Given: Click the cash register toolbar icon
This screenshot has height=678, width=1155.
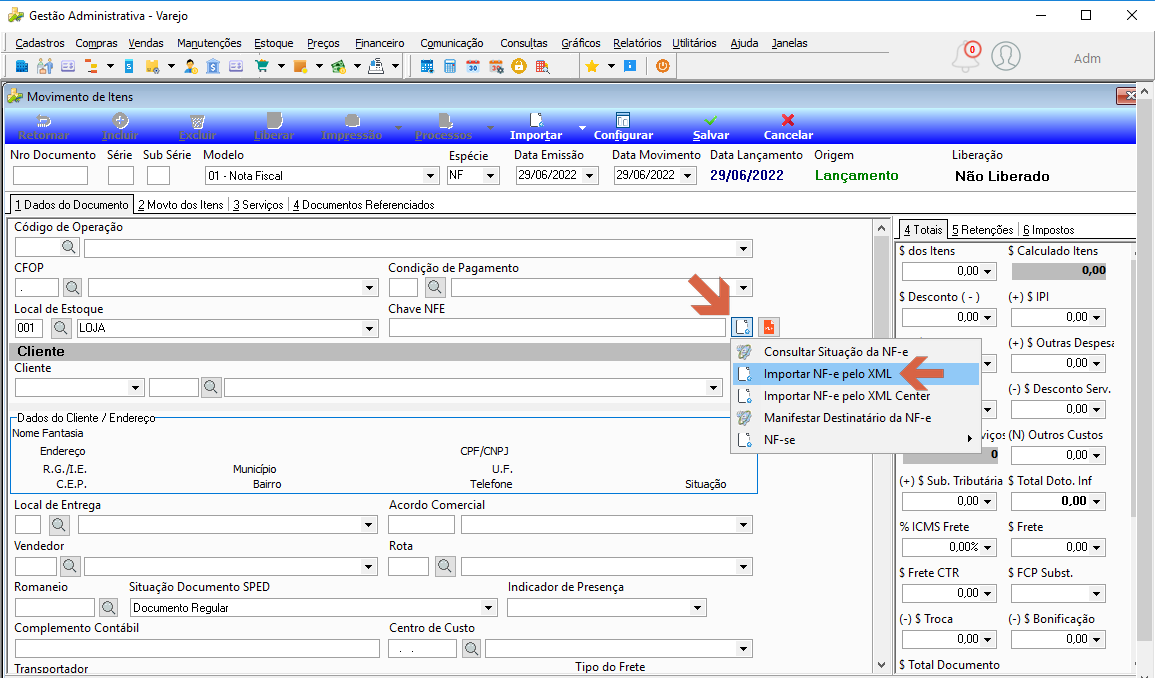Looking at the screenshot, I should pyautogui.click(x=376, y=66).
